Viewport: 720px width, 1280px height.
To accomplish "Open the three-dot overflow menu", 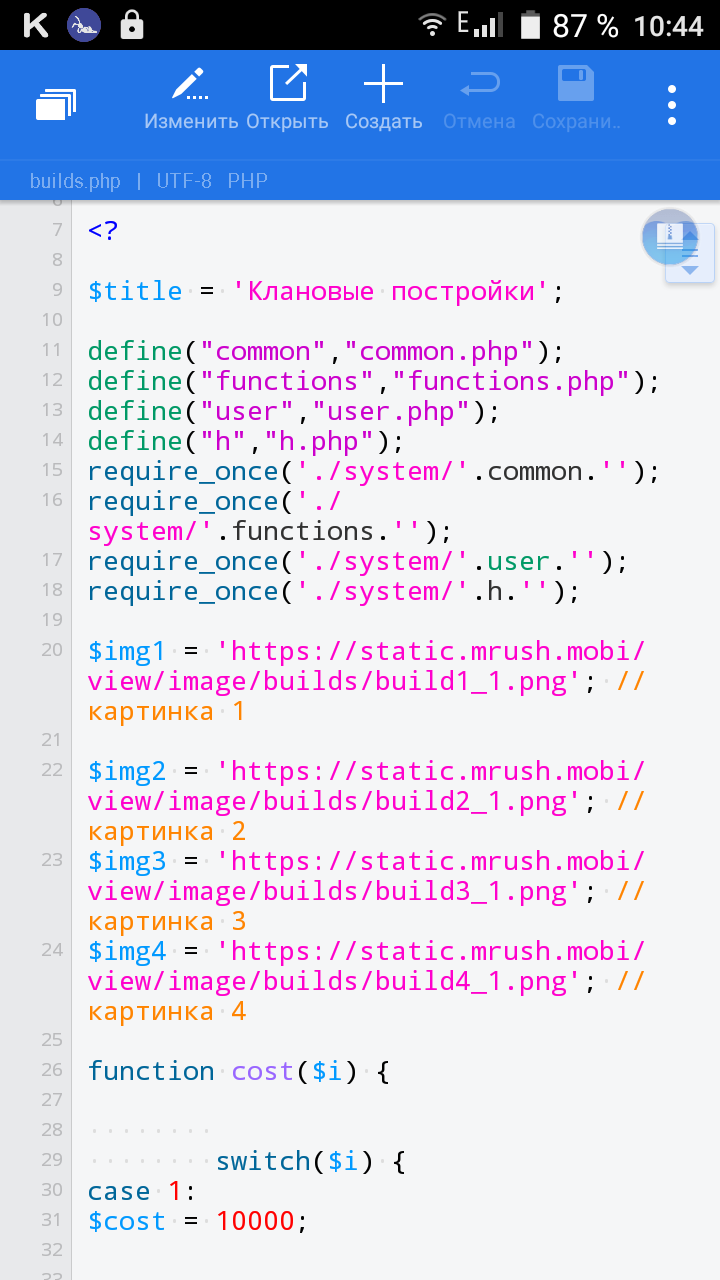I will [x=672, y=104].
